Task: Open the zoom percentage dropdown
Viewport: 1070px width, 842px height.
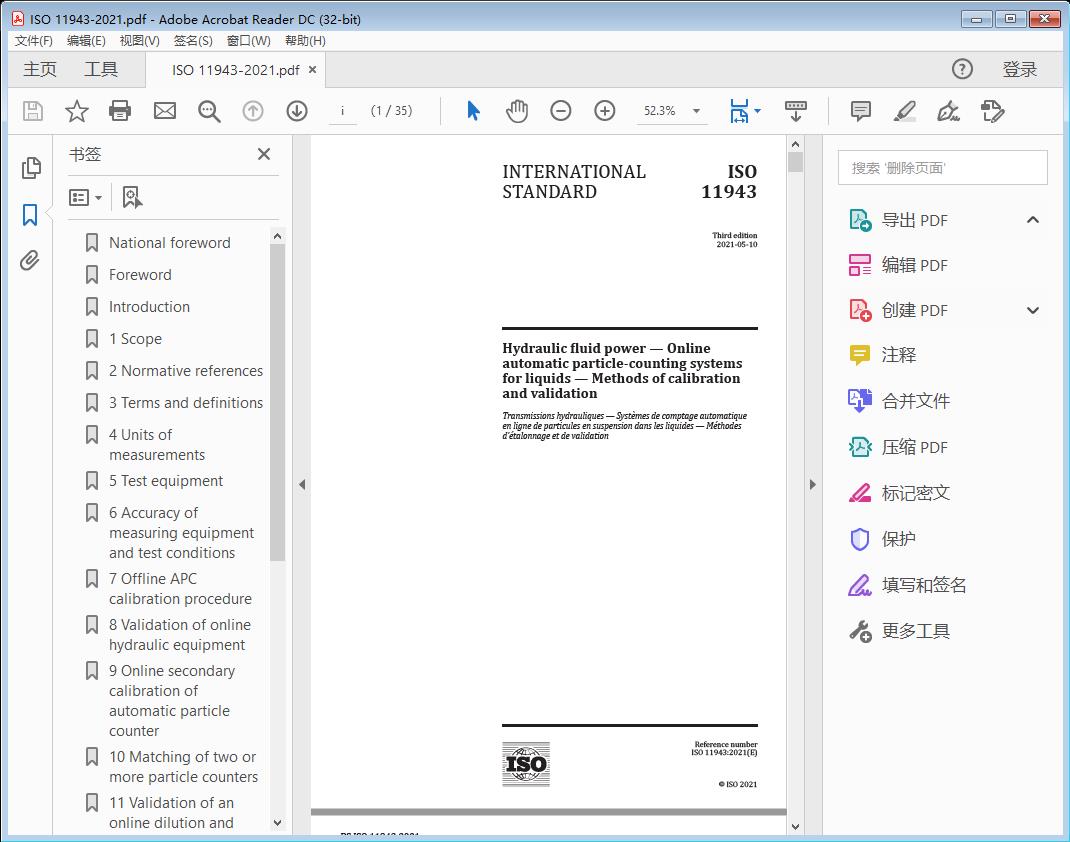Action: click(694, 111)
